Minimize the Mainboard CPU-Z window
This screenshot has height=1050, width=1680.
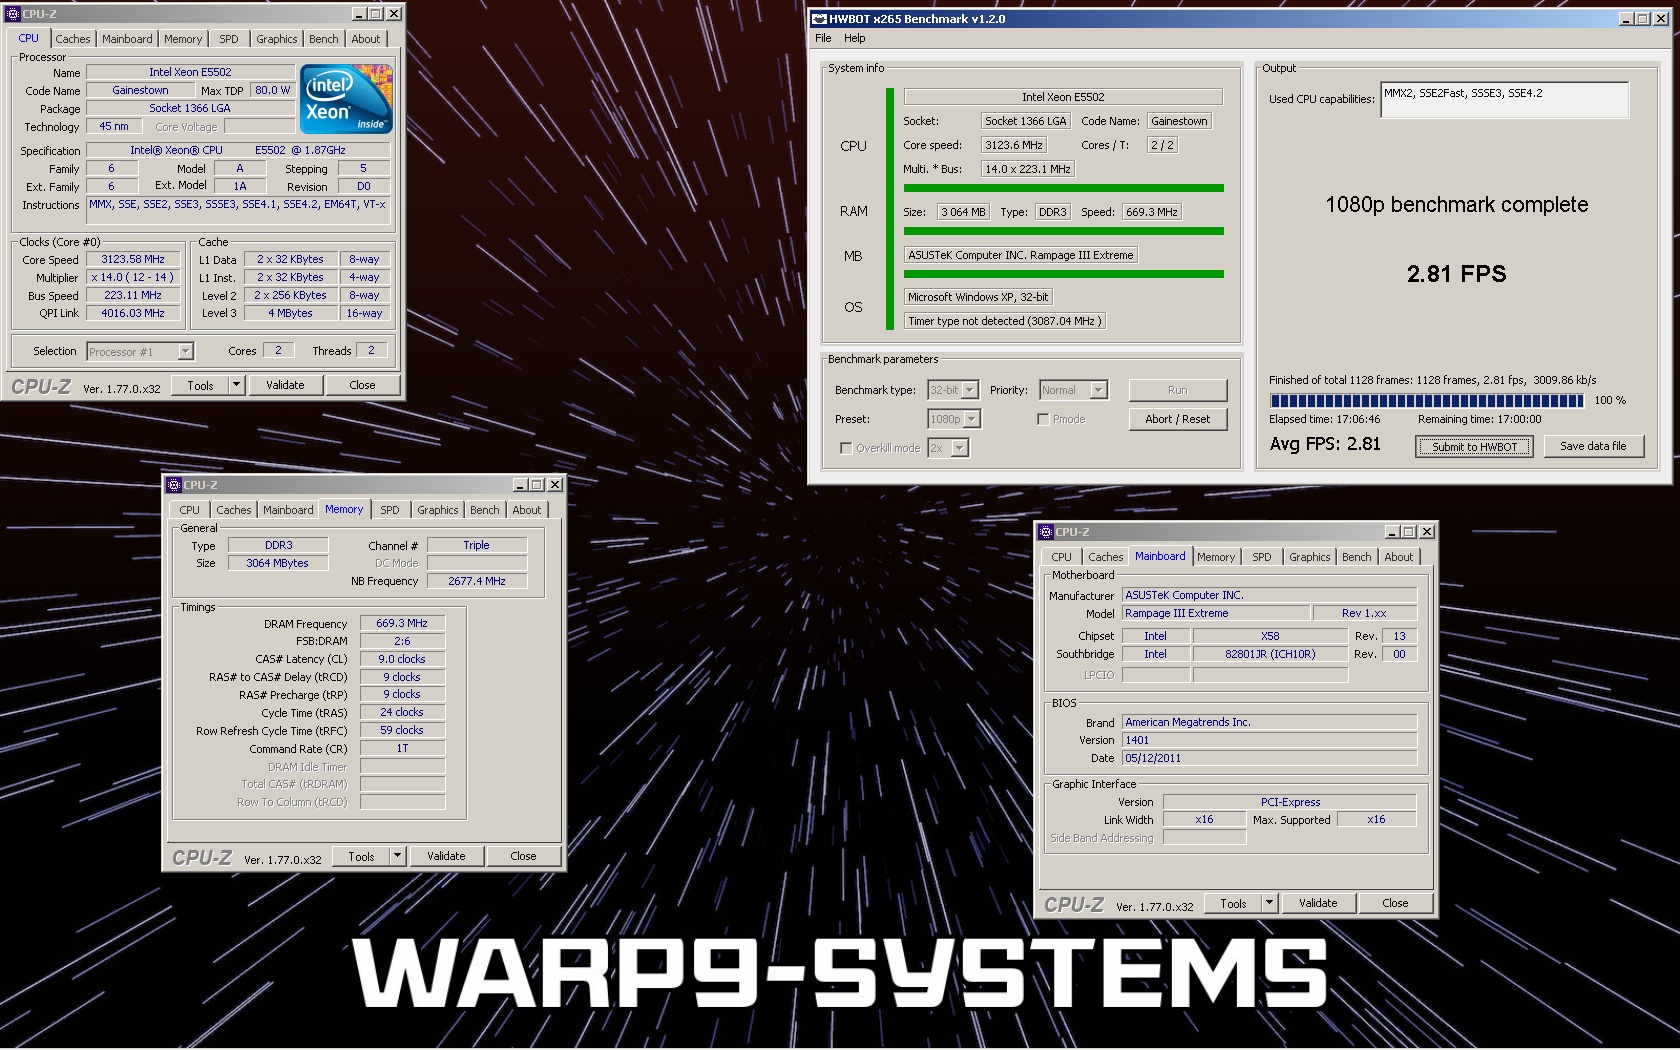tap(1393, 532)
